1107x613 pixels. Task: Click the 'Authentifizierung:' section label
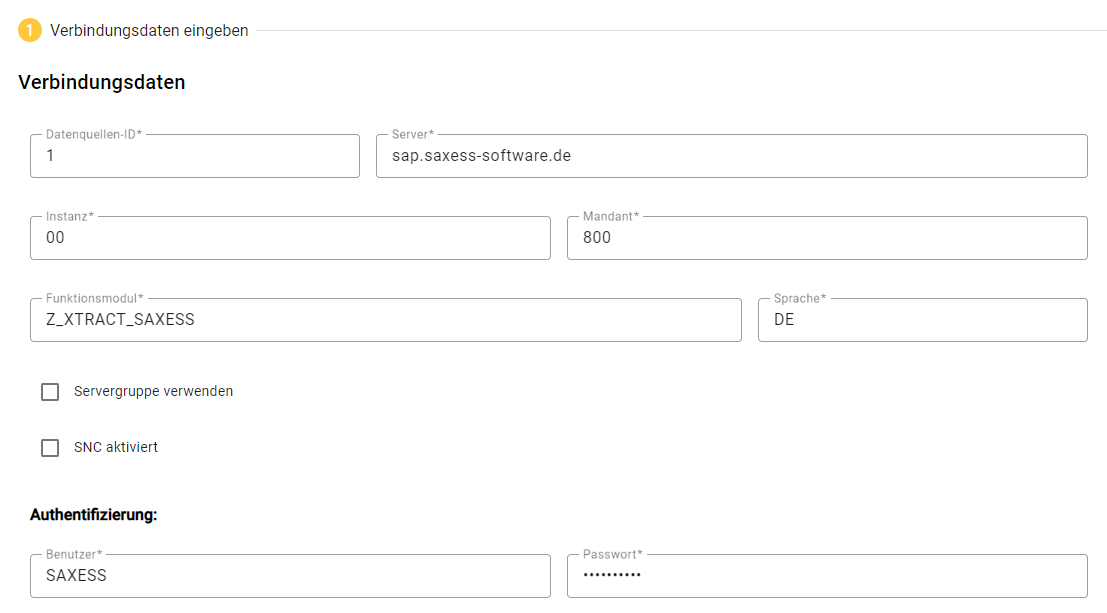point(94,515)
